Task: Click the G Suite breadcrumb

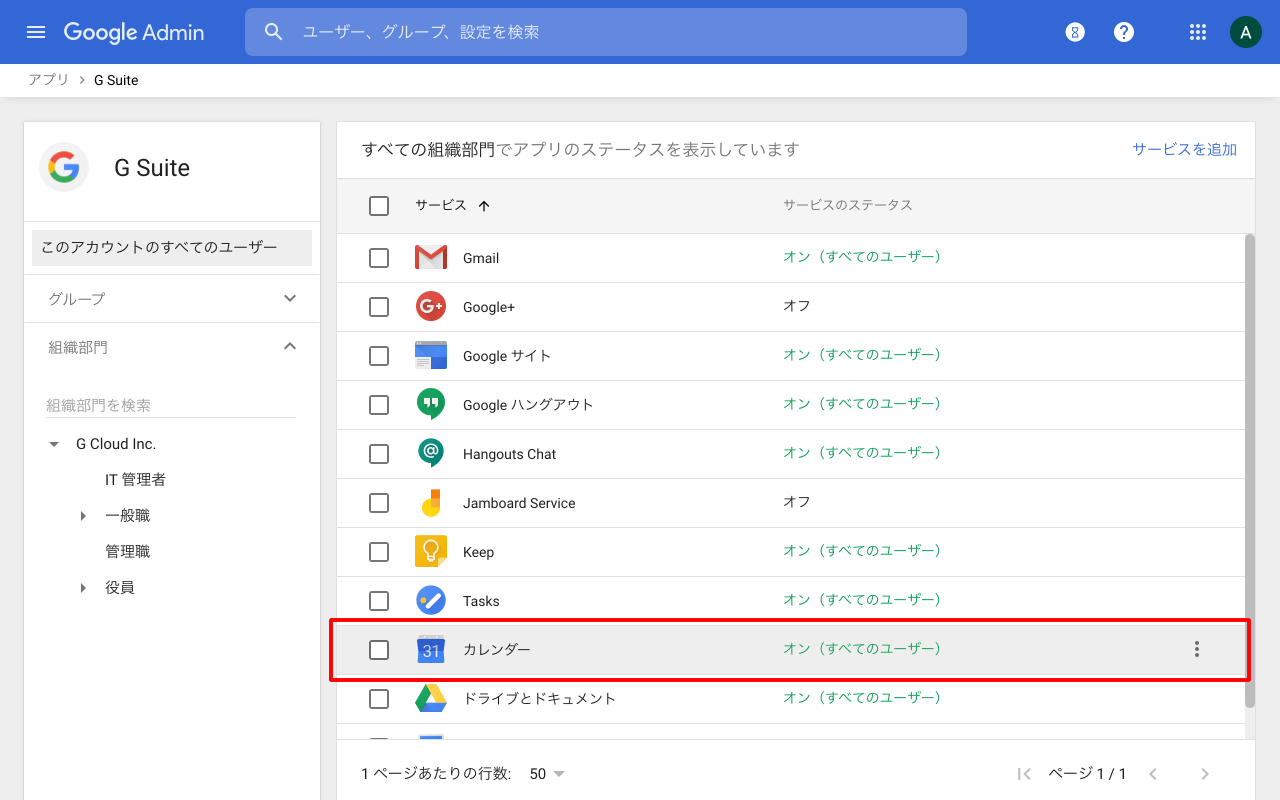Action: pos(116,80)
